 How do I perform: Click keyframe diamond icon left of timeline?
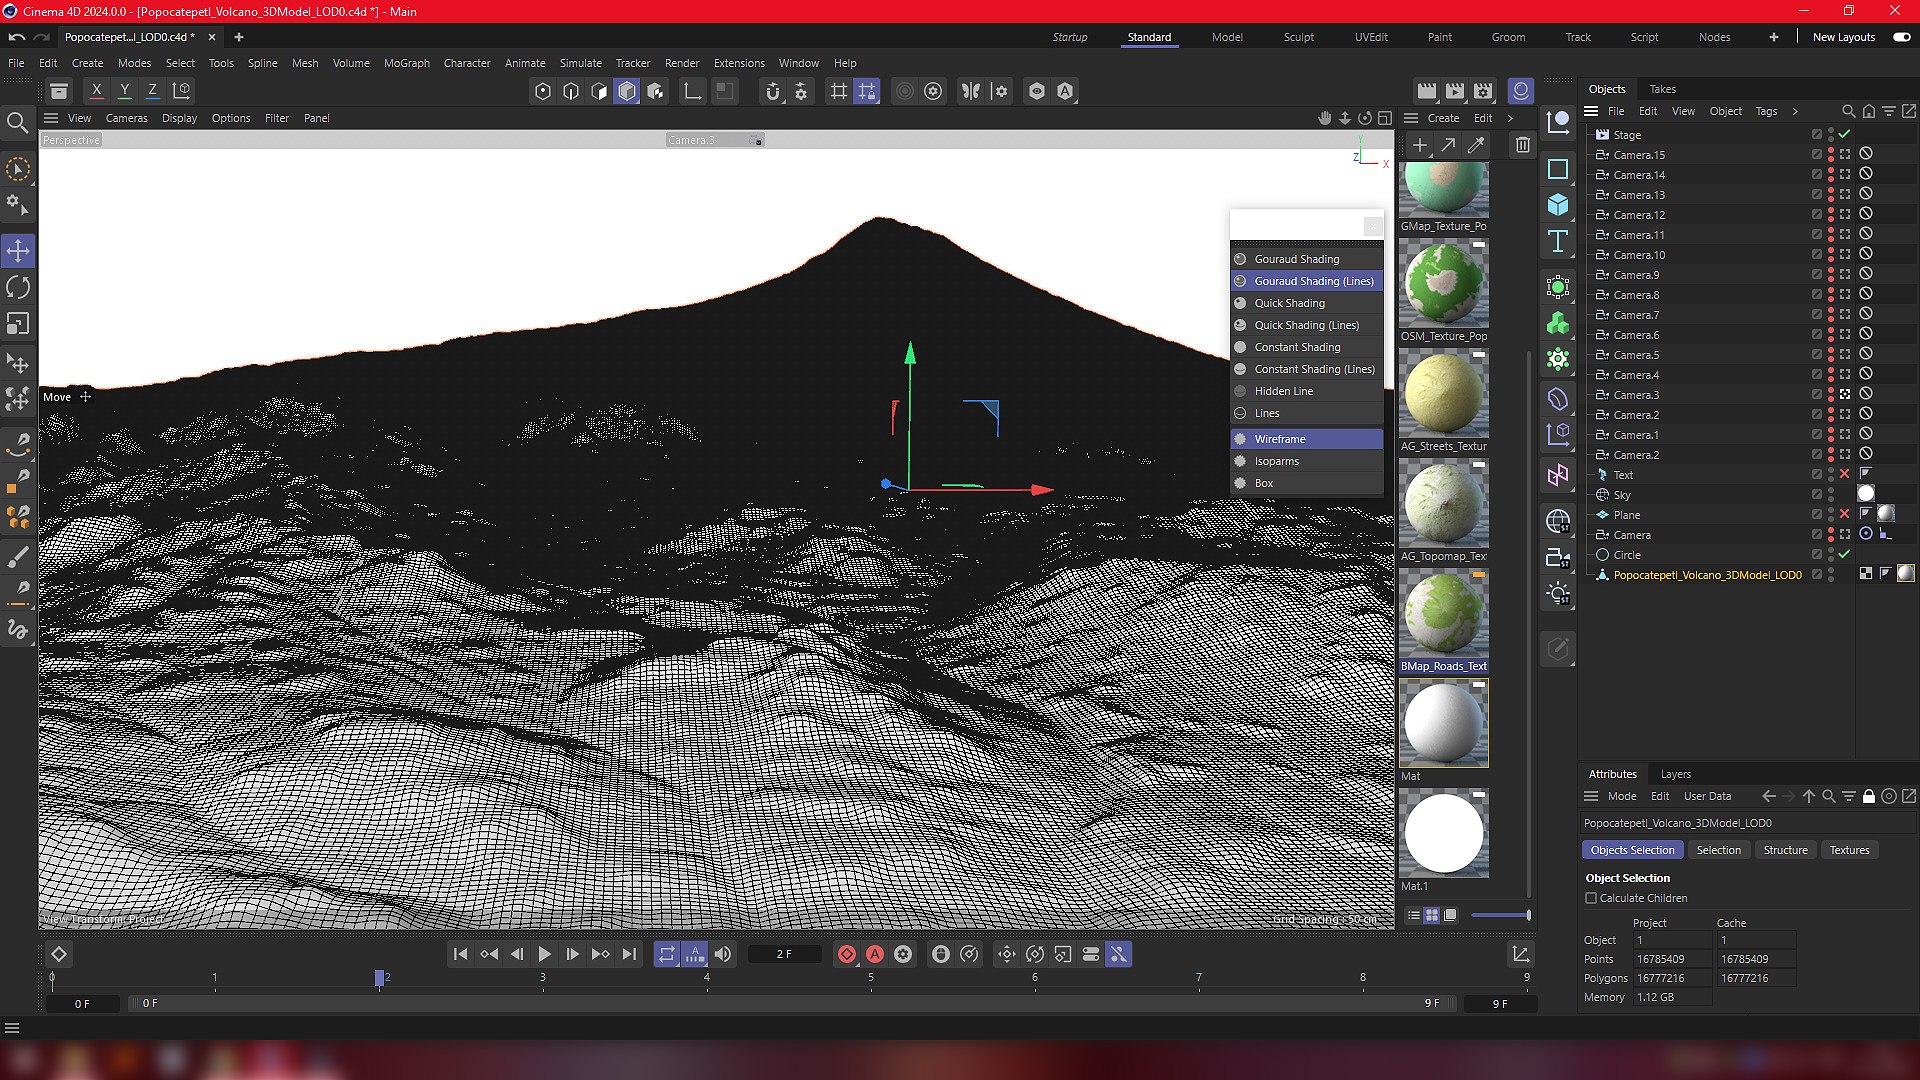(x=59, y=954)
